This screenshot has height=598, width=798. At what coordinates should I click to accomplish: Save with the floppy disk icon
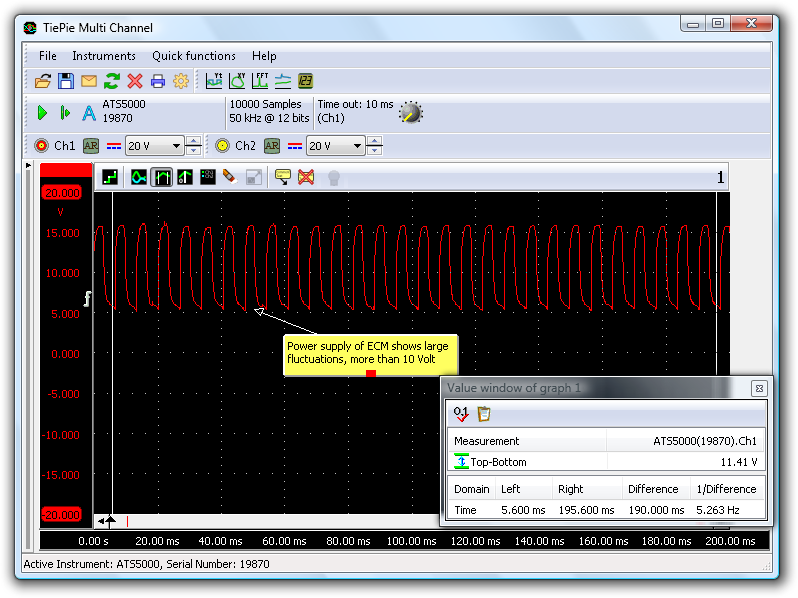point(66,81)
